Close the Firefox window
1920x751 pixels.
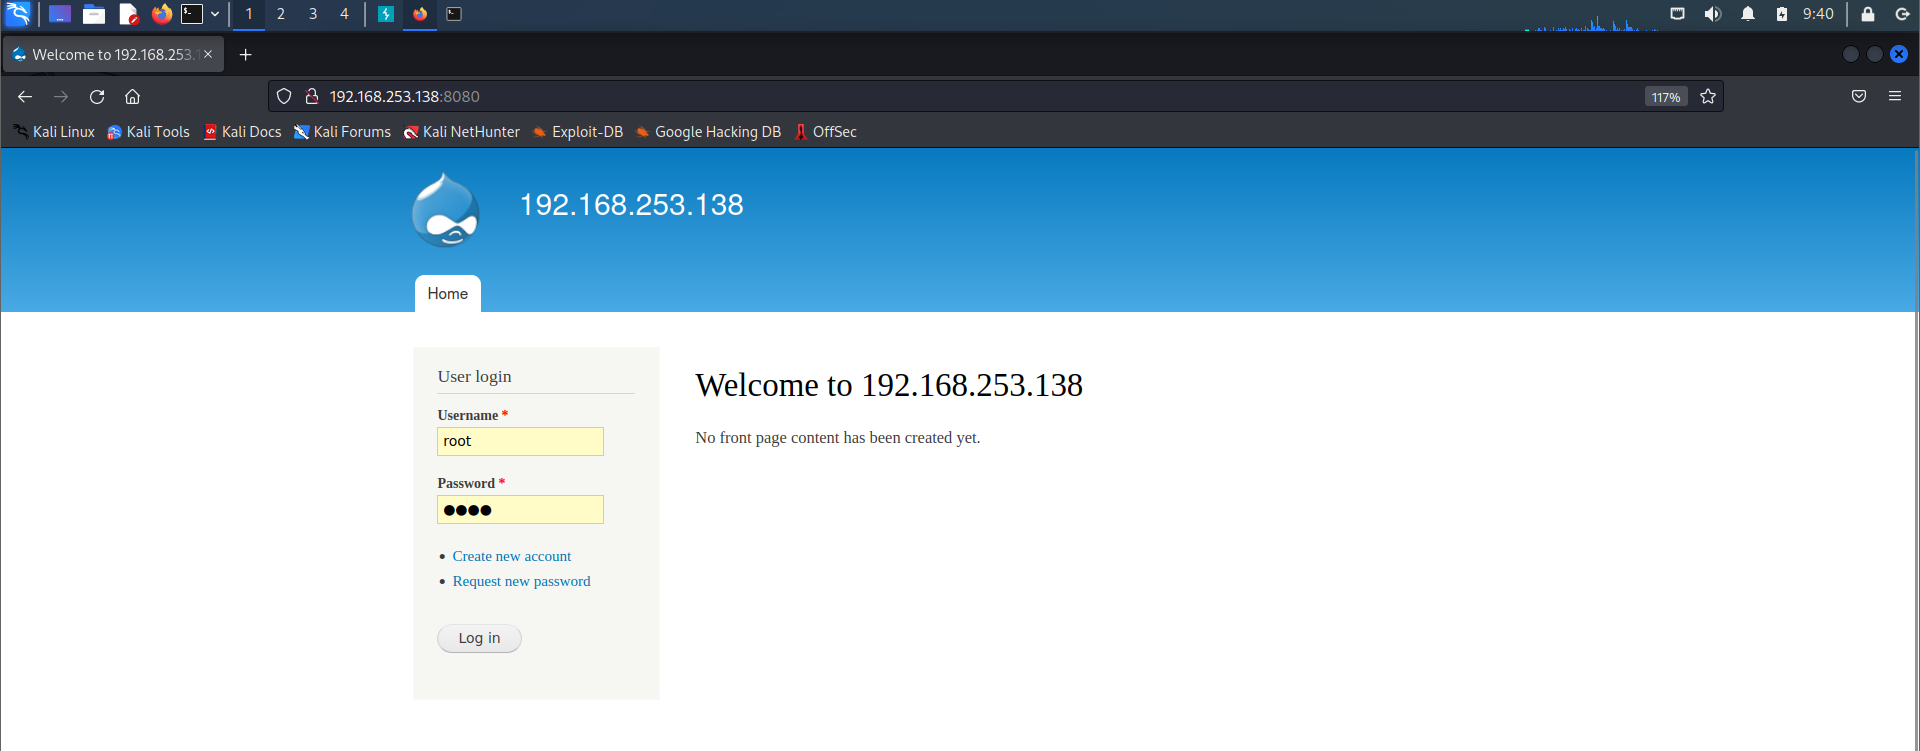pyautogui.click(x=1899, y=54)
